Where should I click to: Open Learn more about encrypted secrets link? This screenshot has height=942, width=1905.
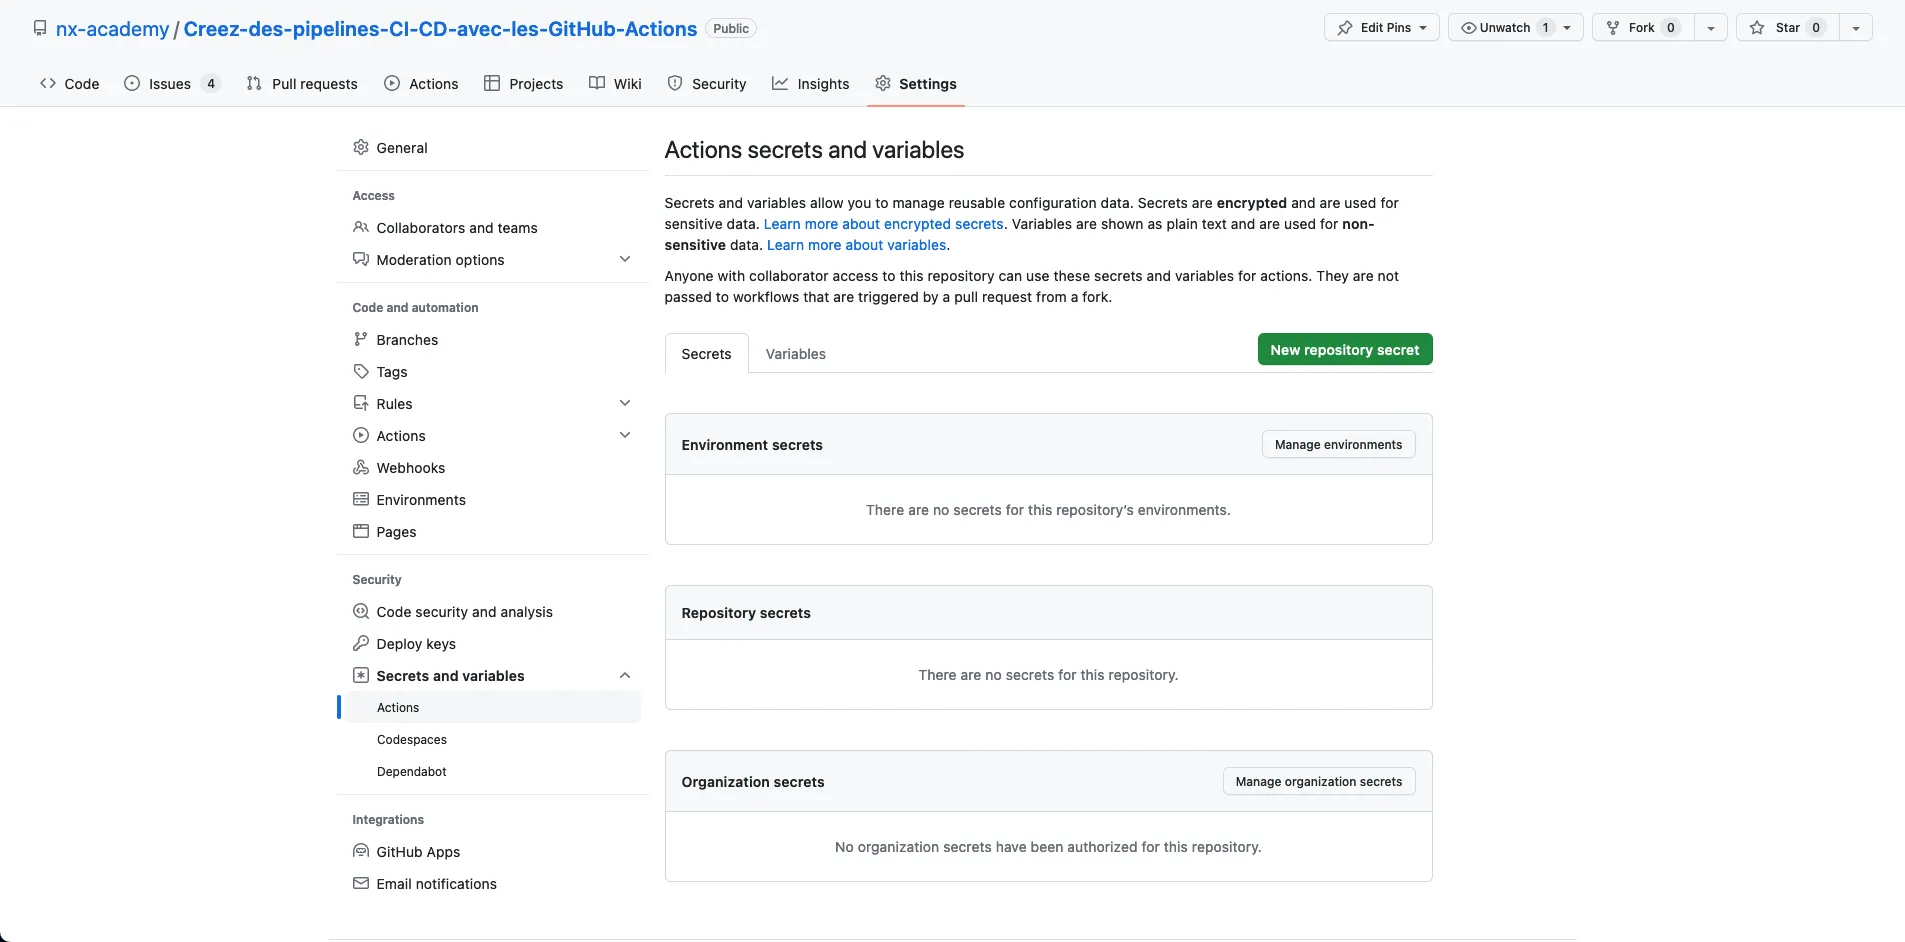[x=883, y=224]
